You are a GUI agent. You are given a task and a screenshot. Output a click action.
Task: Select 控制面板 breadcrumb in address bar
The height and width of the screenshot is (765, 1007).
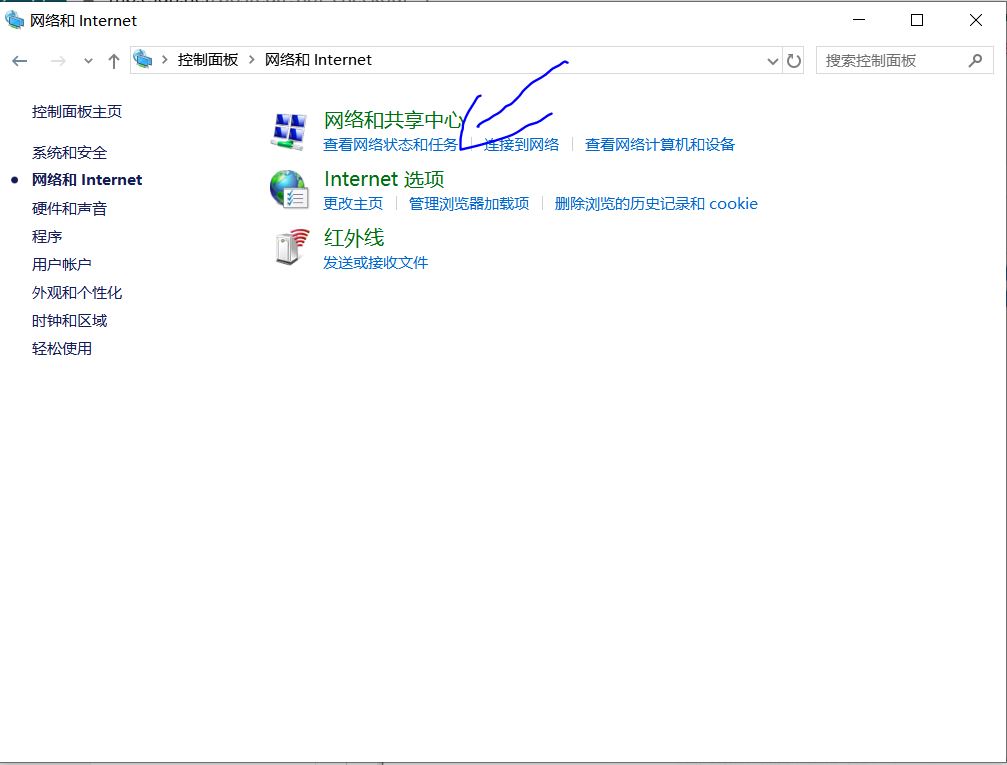pos(208,60)
